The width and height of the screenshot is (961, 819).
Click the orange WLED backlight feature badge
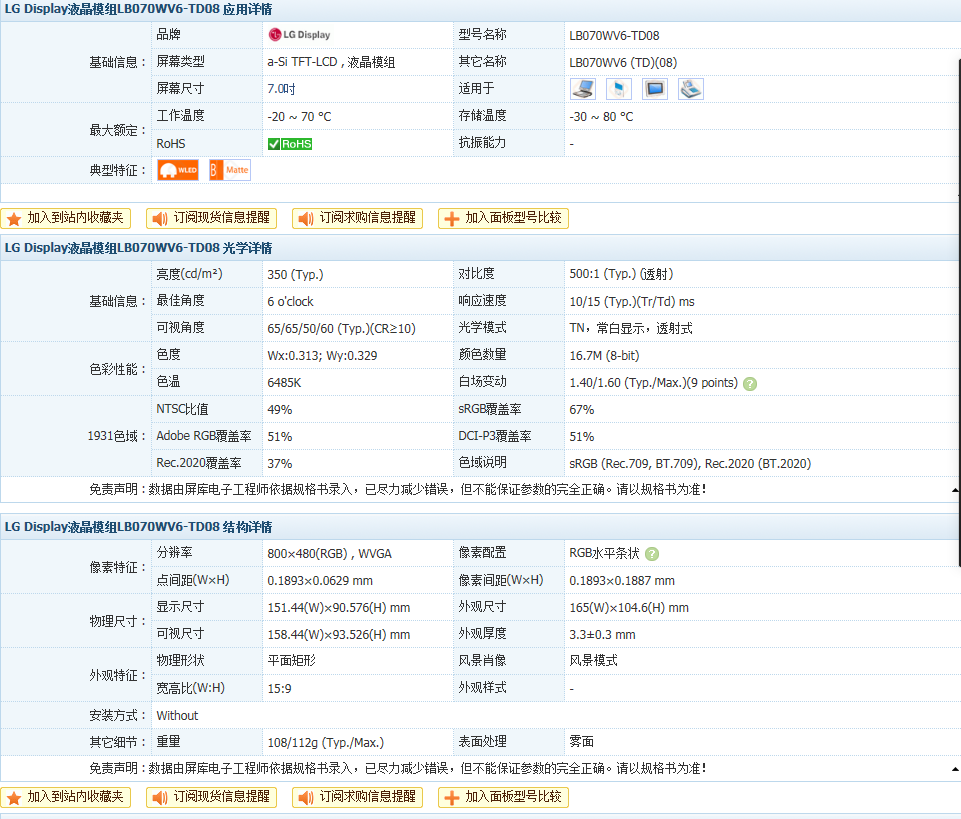178,170
